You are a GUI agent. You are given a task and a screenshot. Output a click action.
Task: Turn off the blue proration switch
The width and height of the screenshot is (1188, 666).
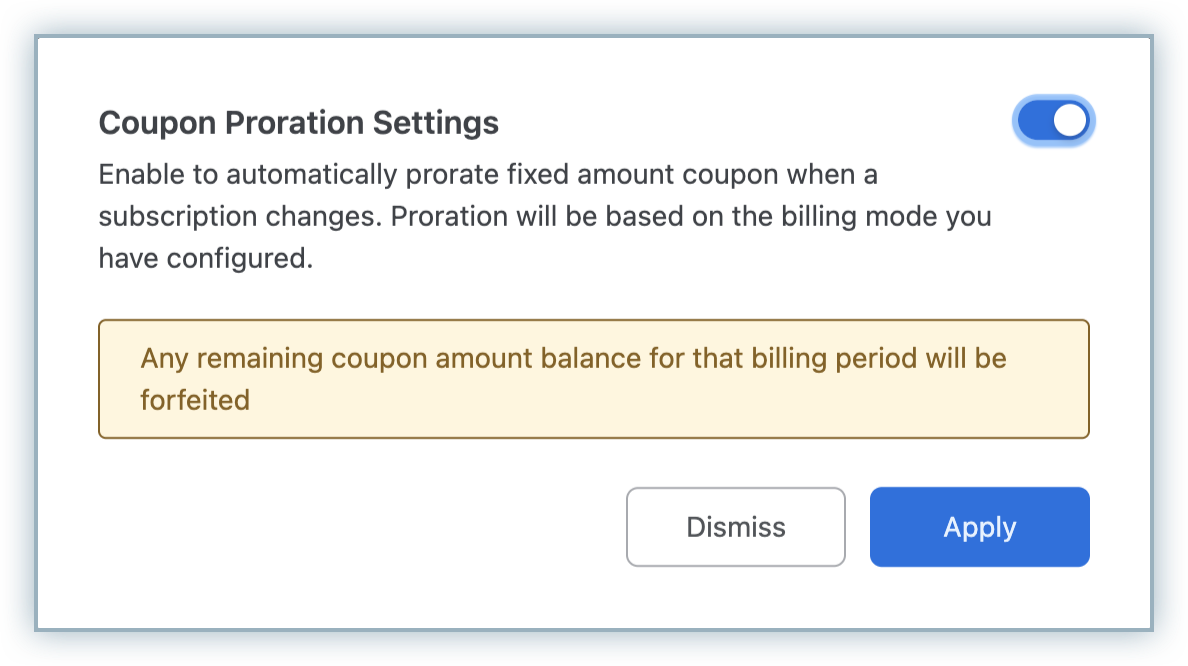point(1055,121)
